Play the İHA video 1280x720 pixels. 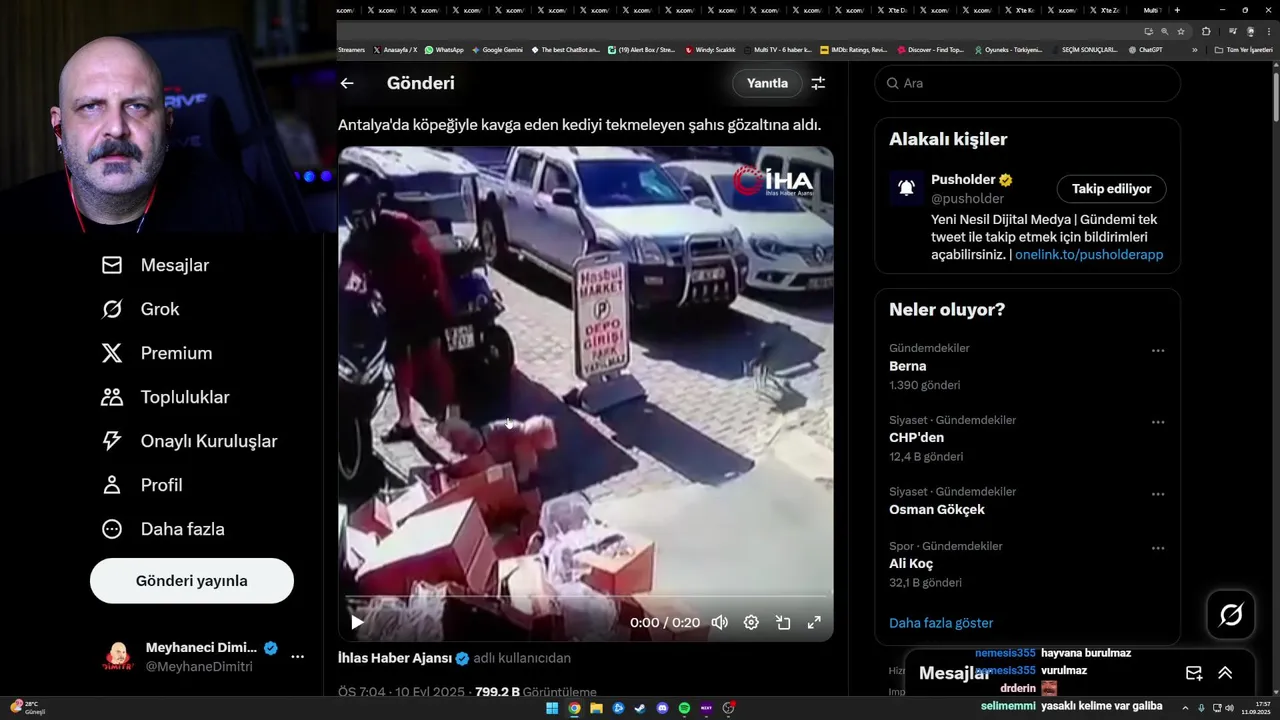(357, 622)
